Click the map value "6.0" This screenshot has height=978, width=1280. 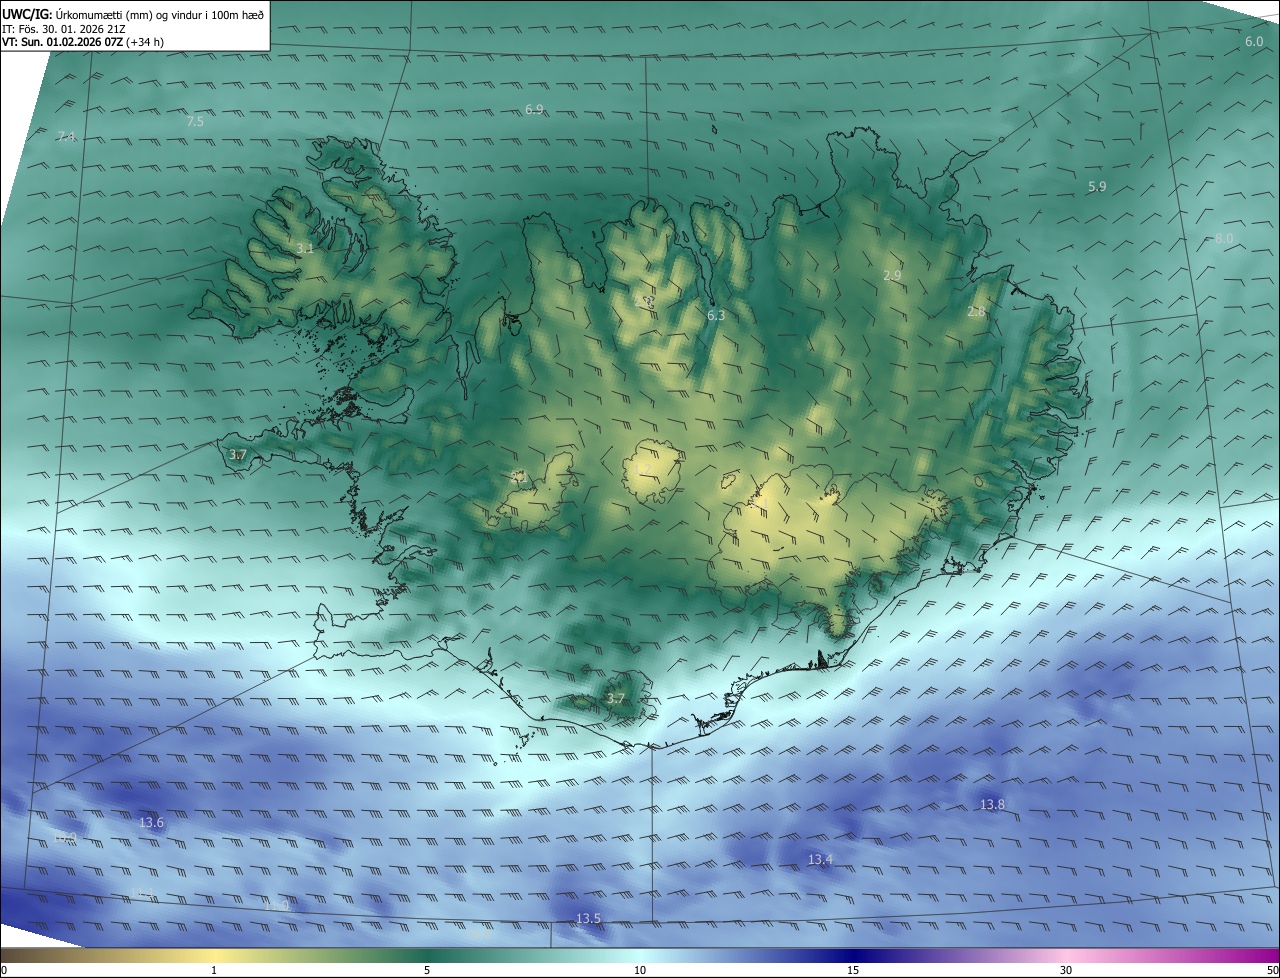1253,42
